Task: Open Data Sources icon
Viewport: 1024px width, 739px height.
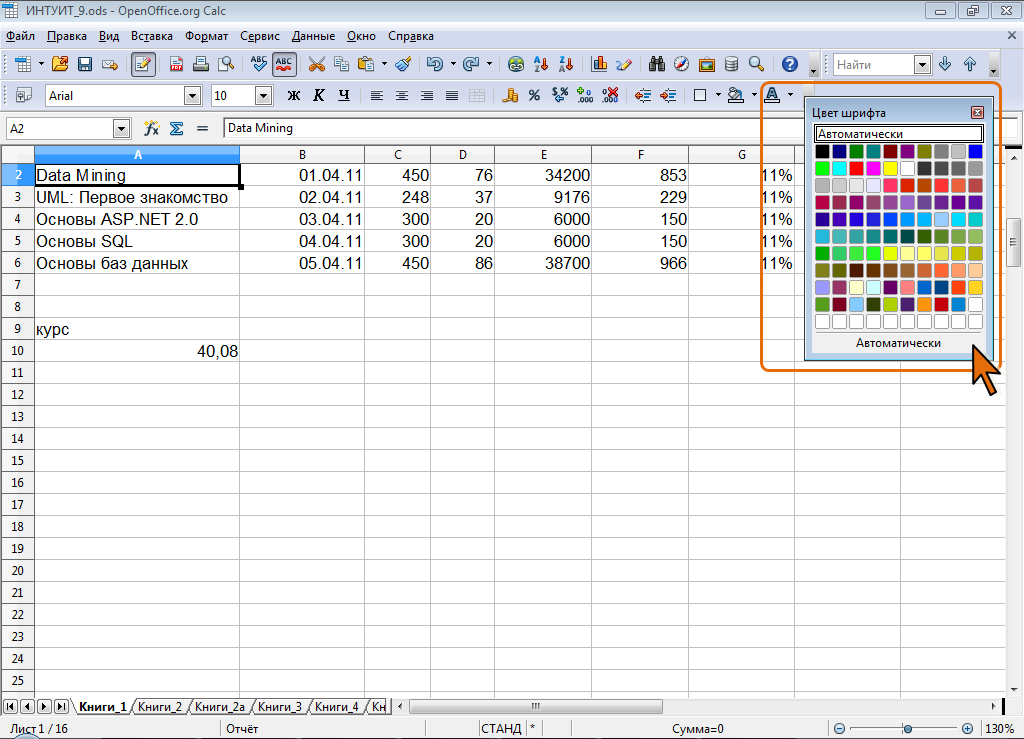Action: (731, 64)
